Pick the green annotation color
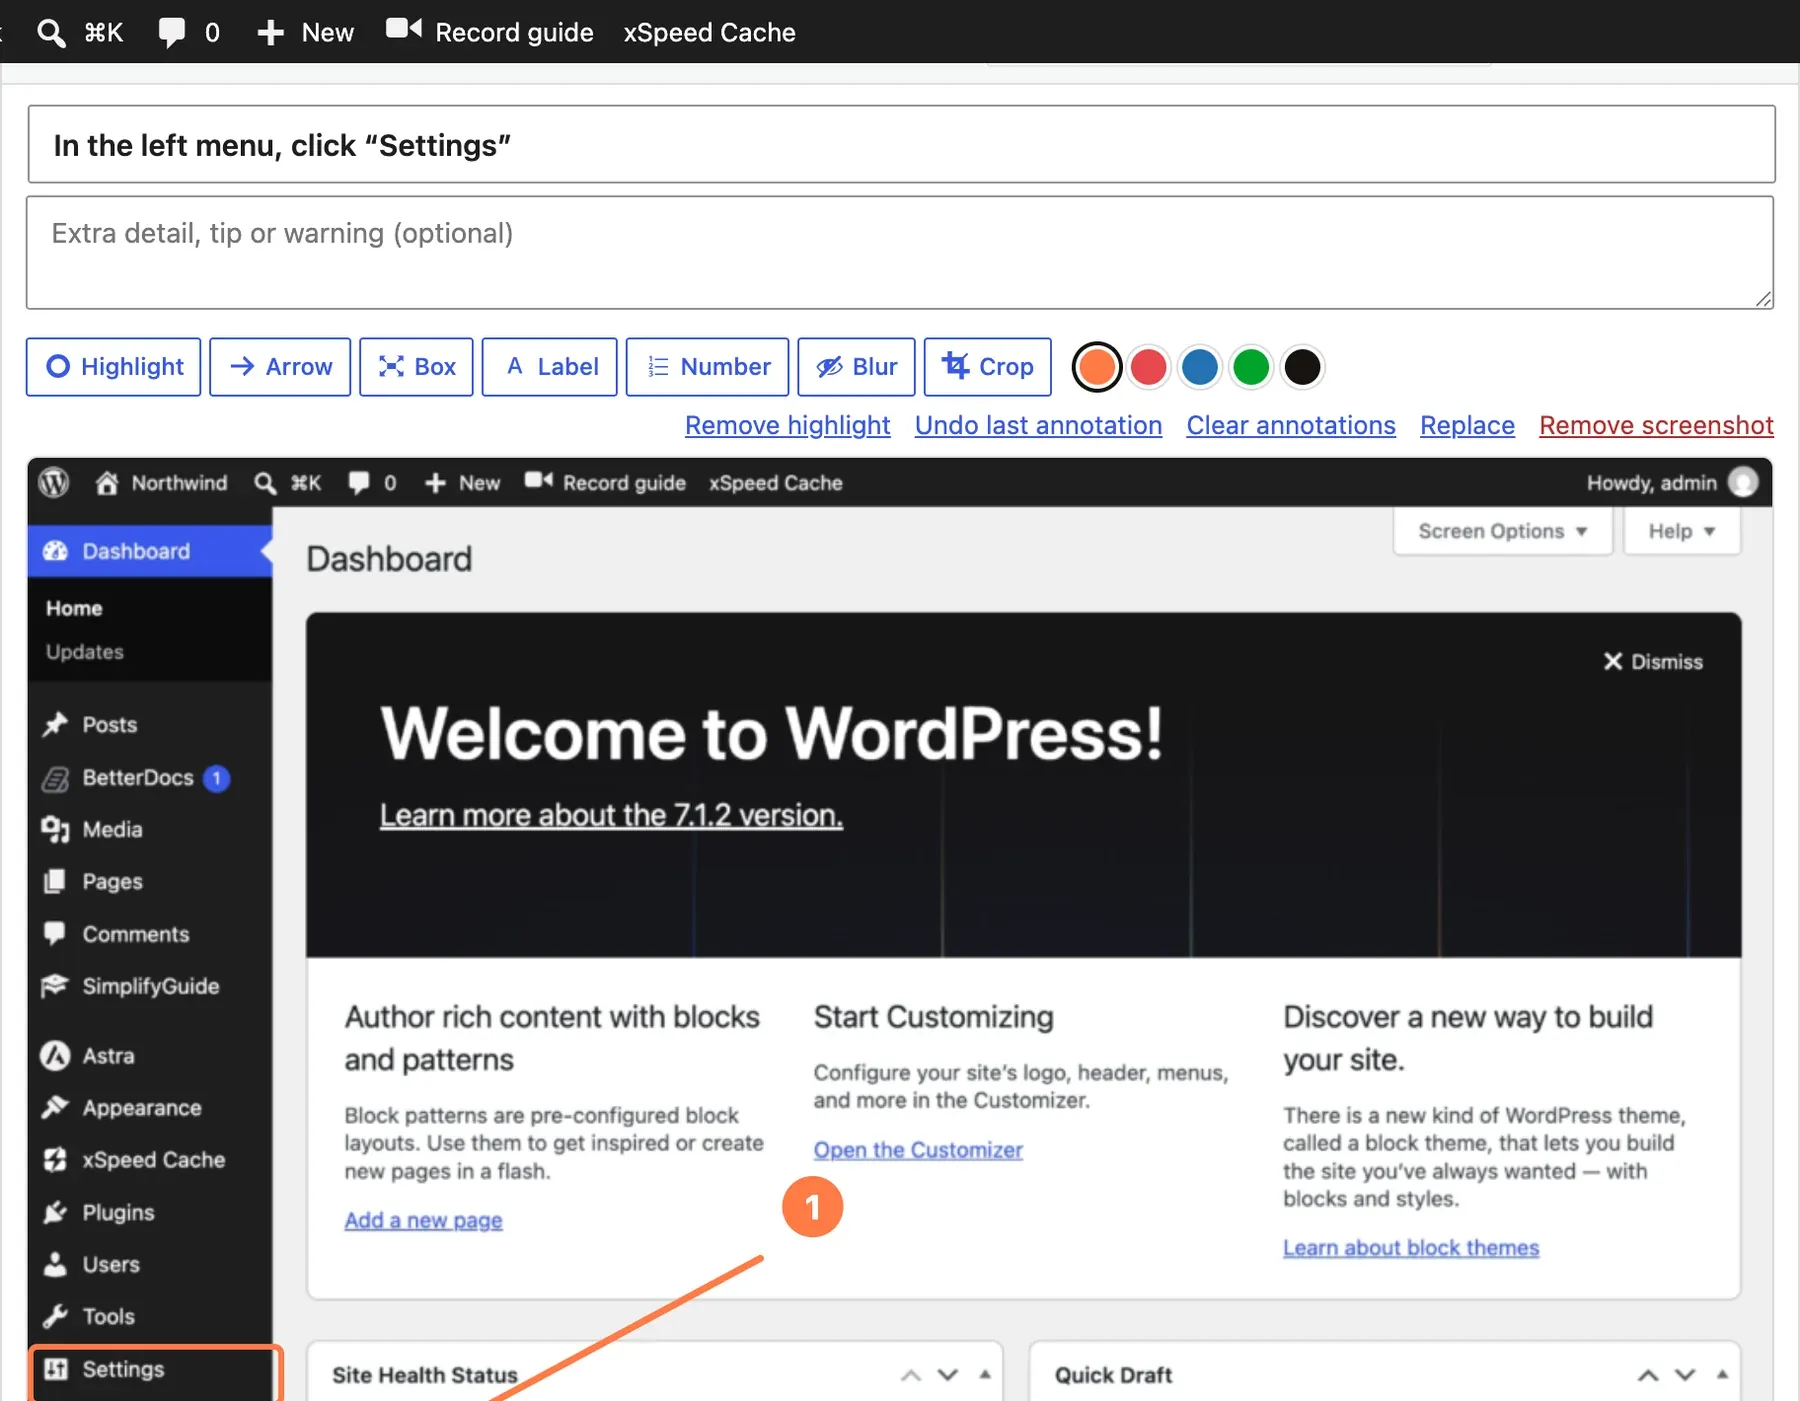This screenshot has width=1800, height=1401. [1251, 367]
